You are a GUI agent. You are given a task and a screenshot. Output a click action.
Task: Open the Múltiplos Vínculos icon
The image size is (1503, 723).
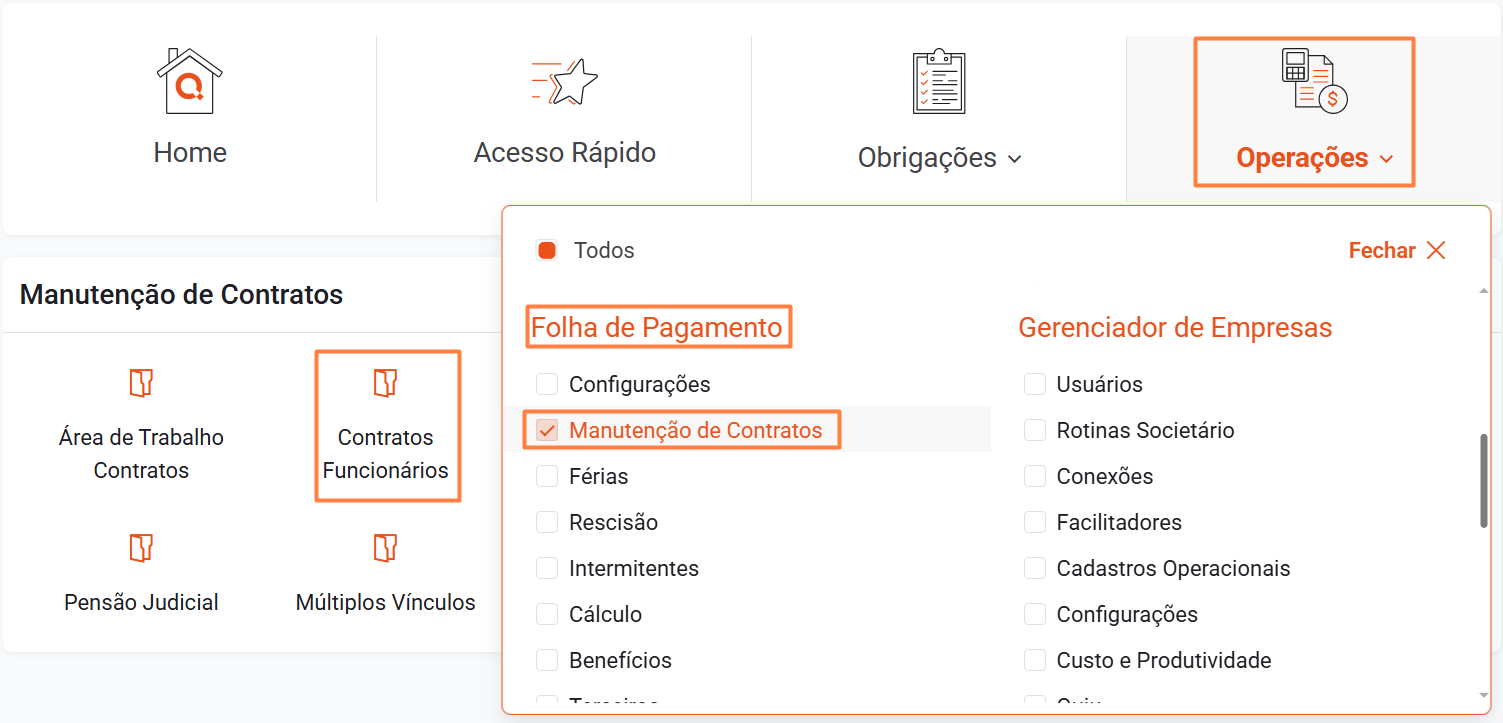tap(386, 548)
